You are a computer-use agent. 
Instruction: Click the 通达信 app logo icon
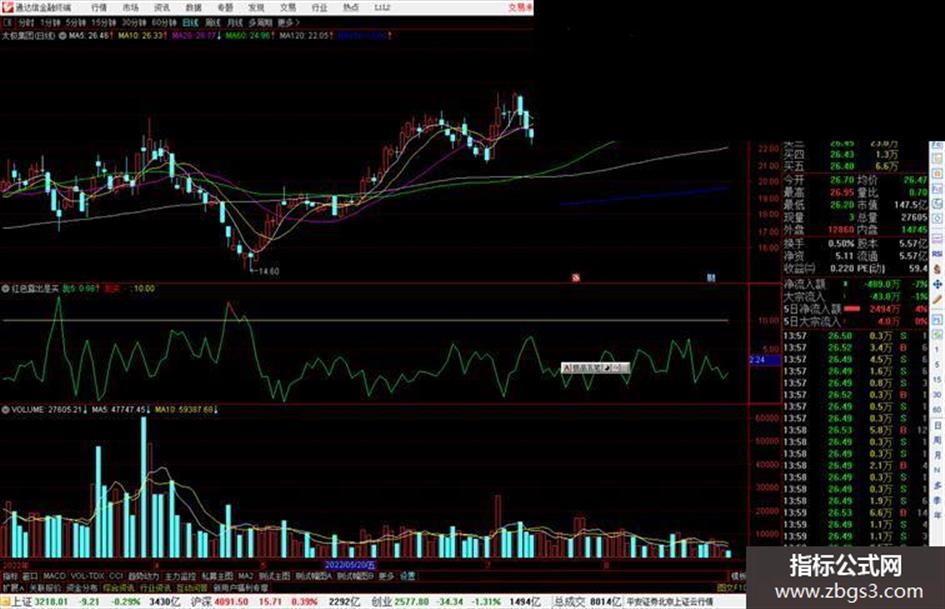8,7
